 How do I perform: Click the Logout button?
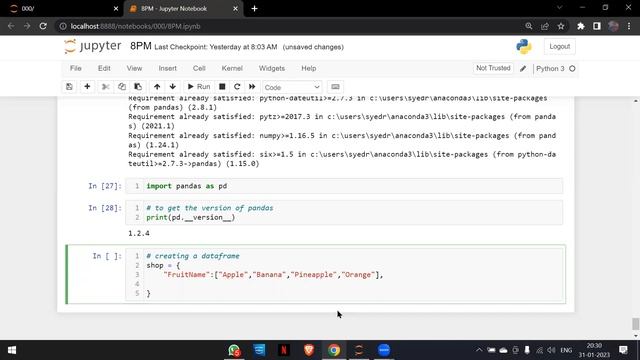560,47
